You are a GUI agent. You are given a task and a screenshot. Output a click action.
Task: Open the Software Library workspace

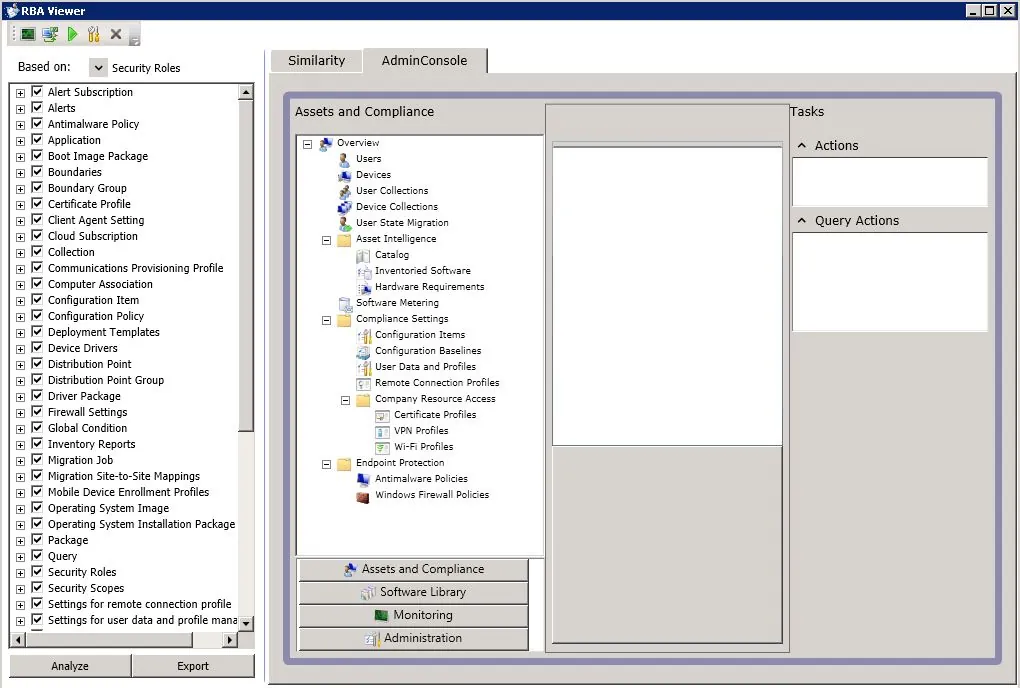[x=413, y=592]
